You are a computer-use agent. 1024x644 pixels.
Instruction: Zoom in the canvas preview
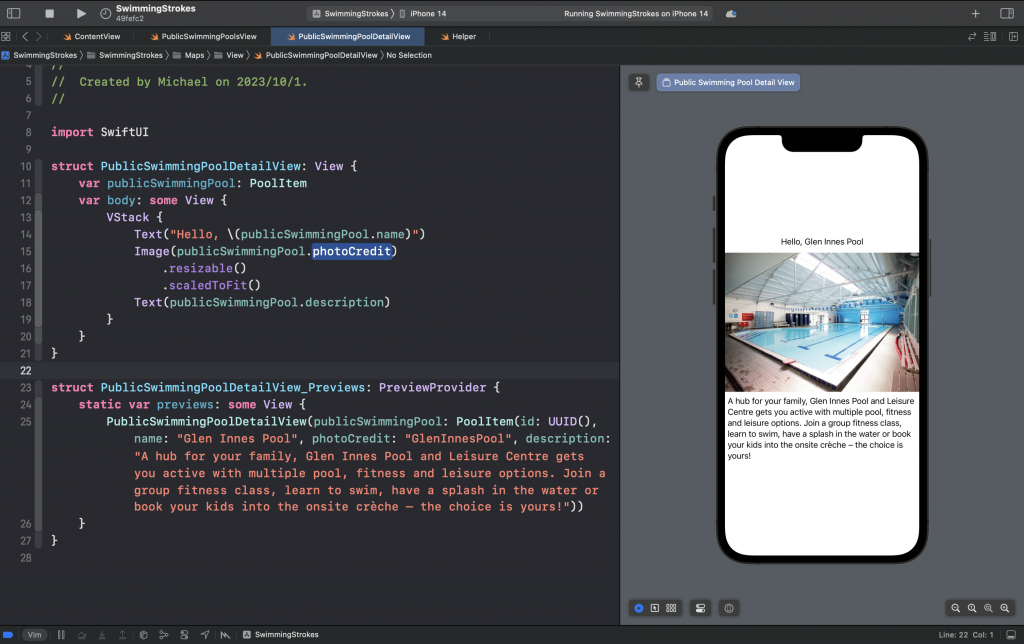point(1004,608)
